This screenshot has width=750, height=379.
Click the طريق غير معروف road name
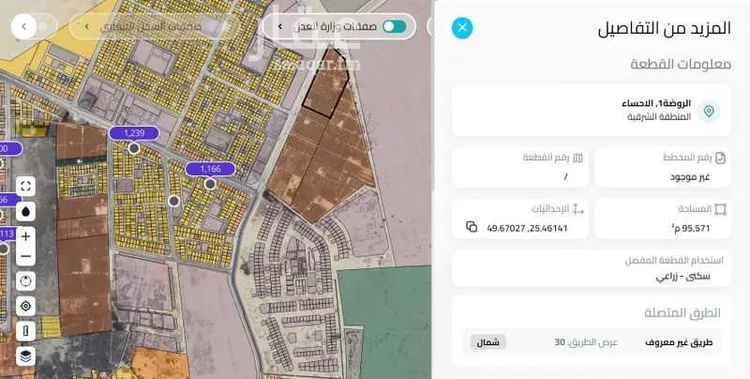[x=679, y=343]
